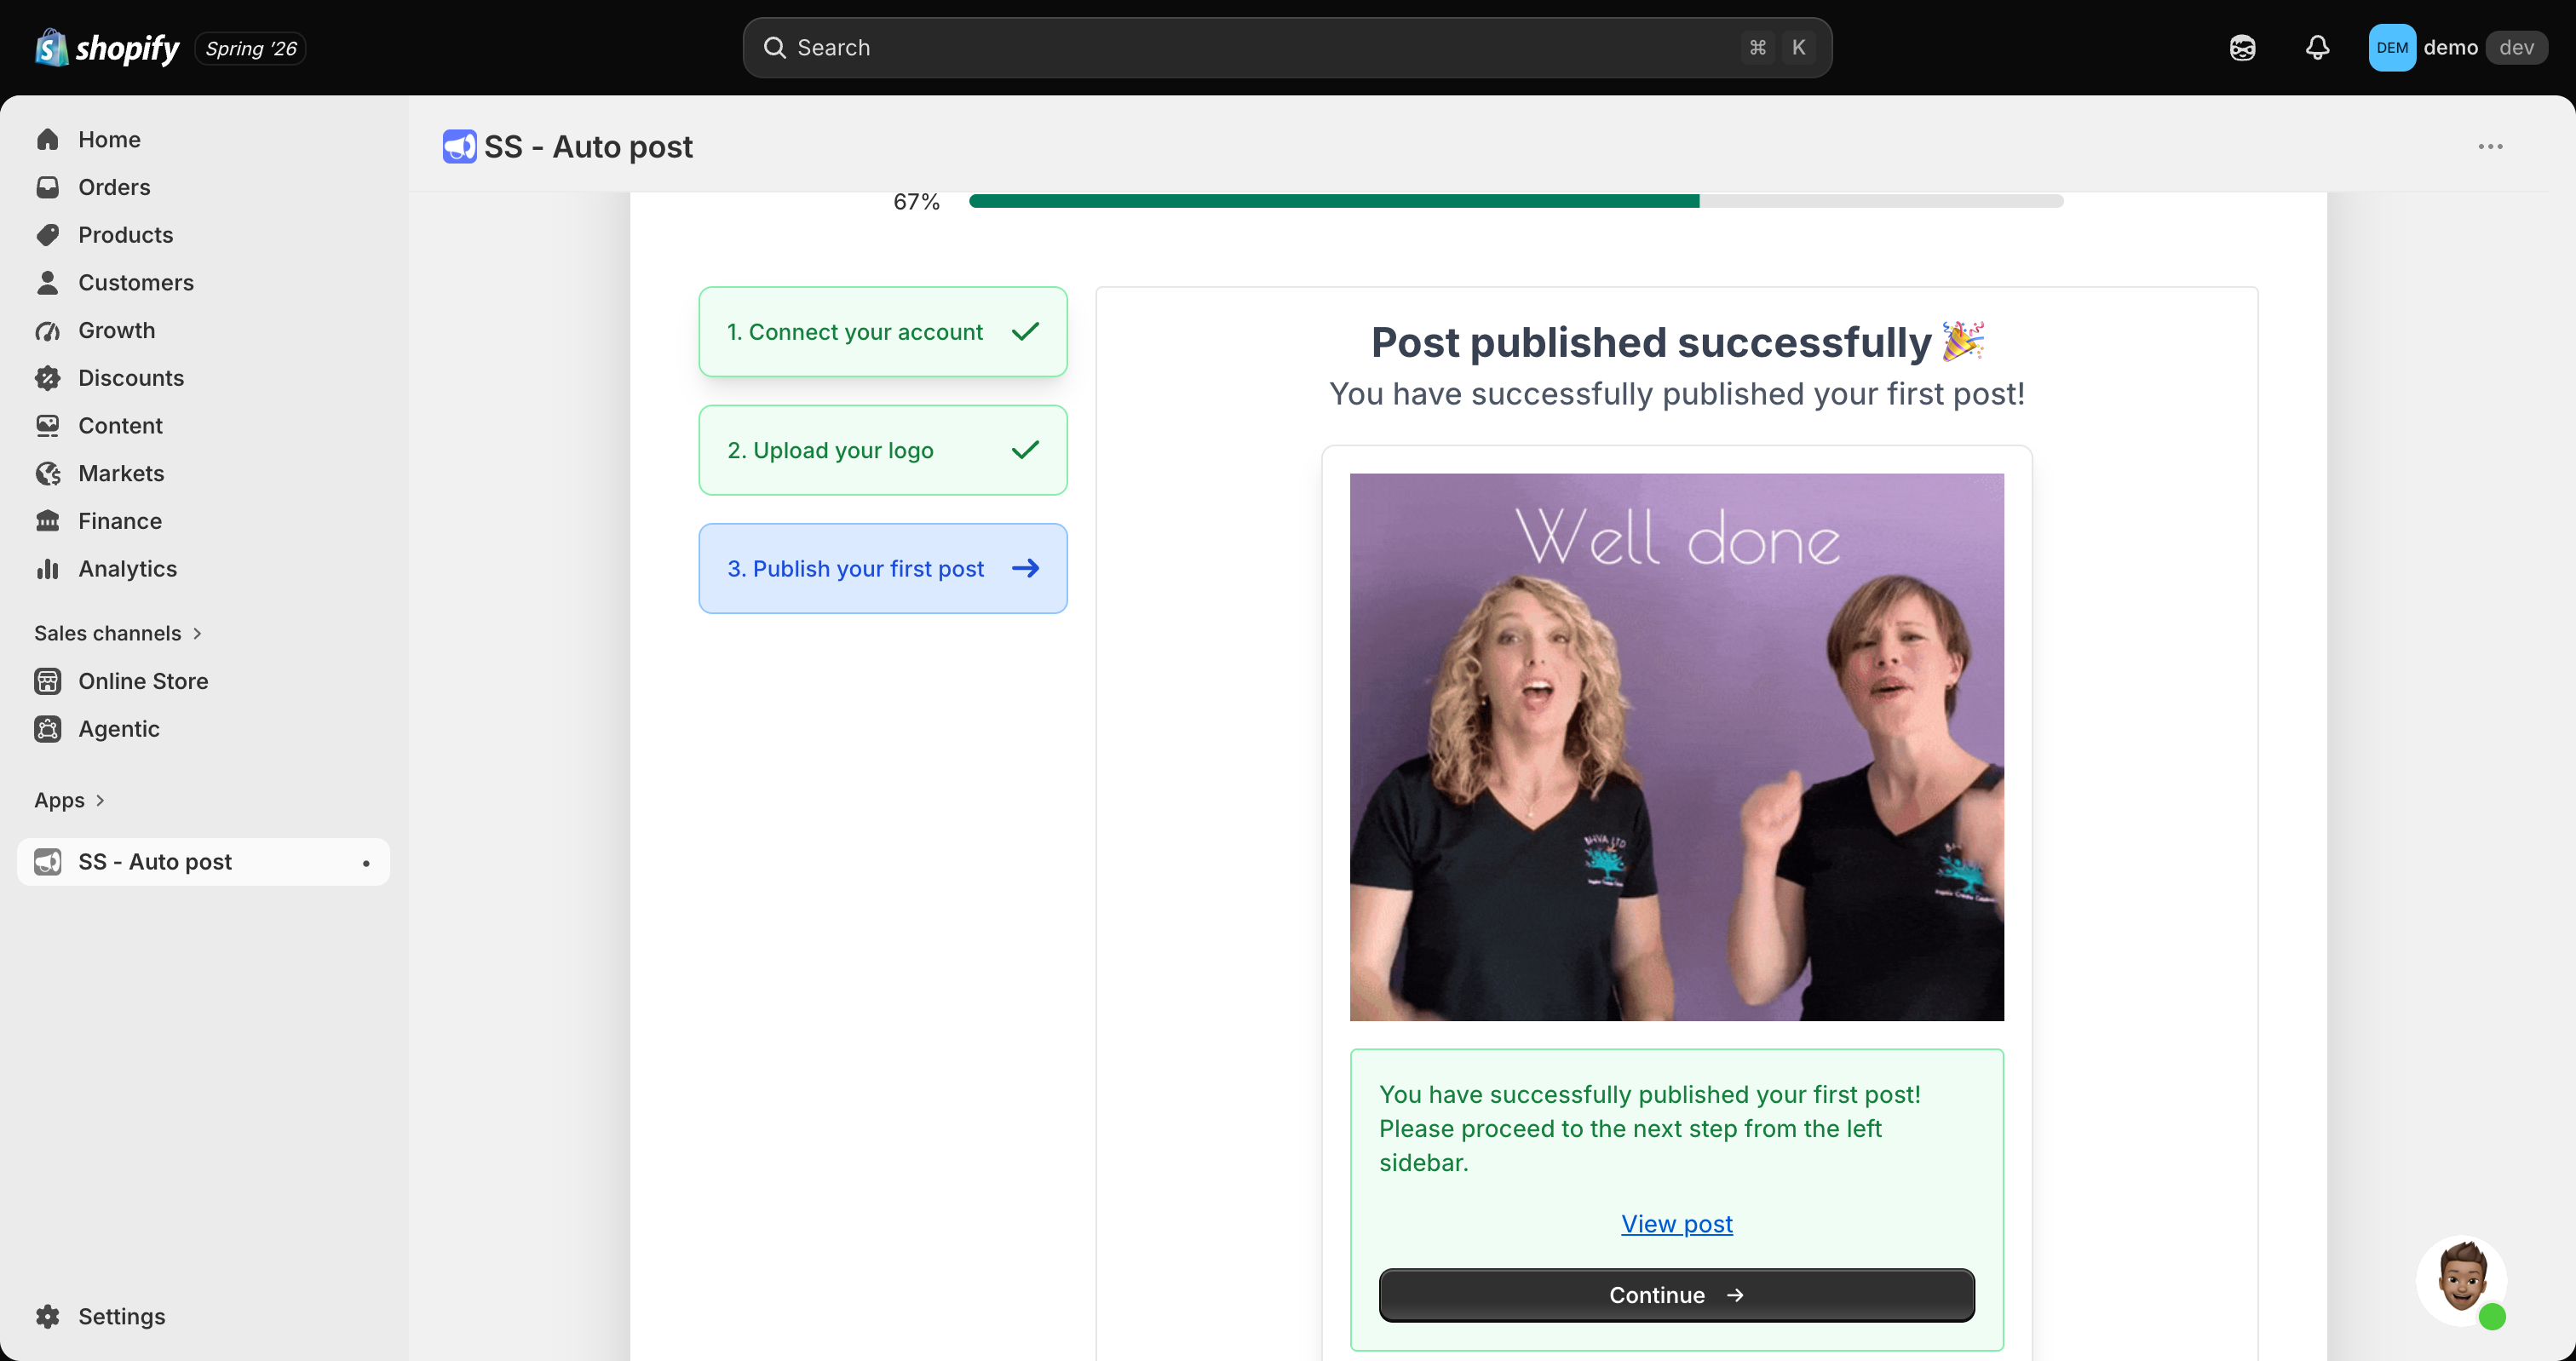Click the Content icon
The width and height of the screenshot is (2576, 1361).
[x=48, y=426]
